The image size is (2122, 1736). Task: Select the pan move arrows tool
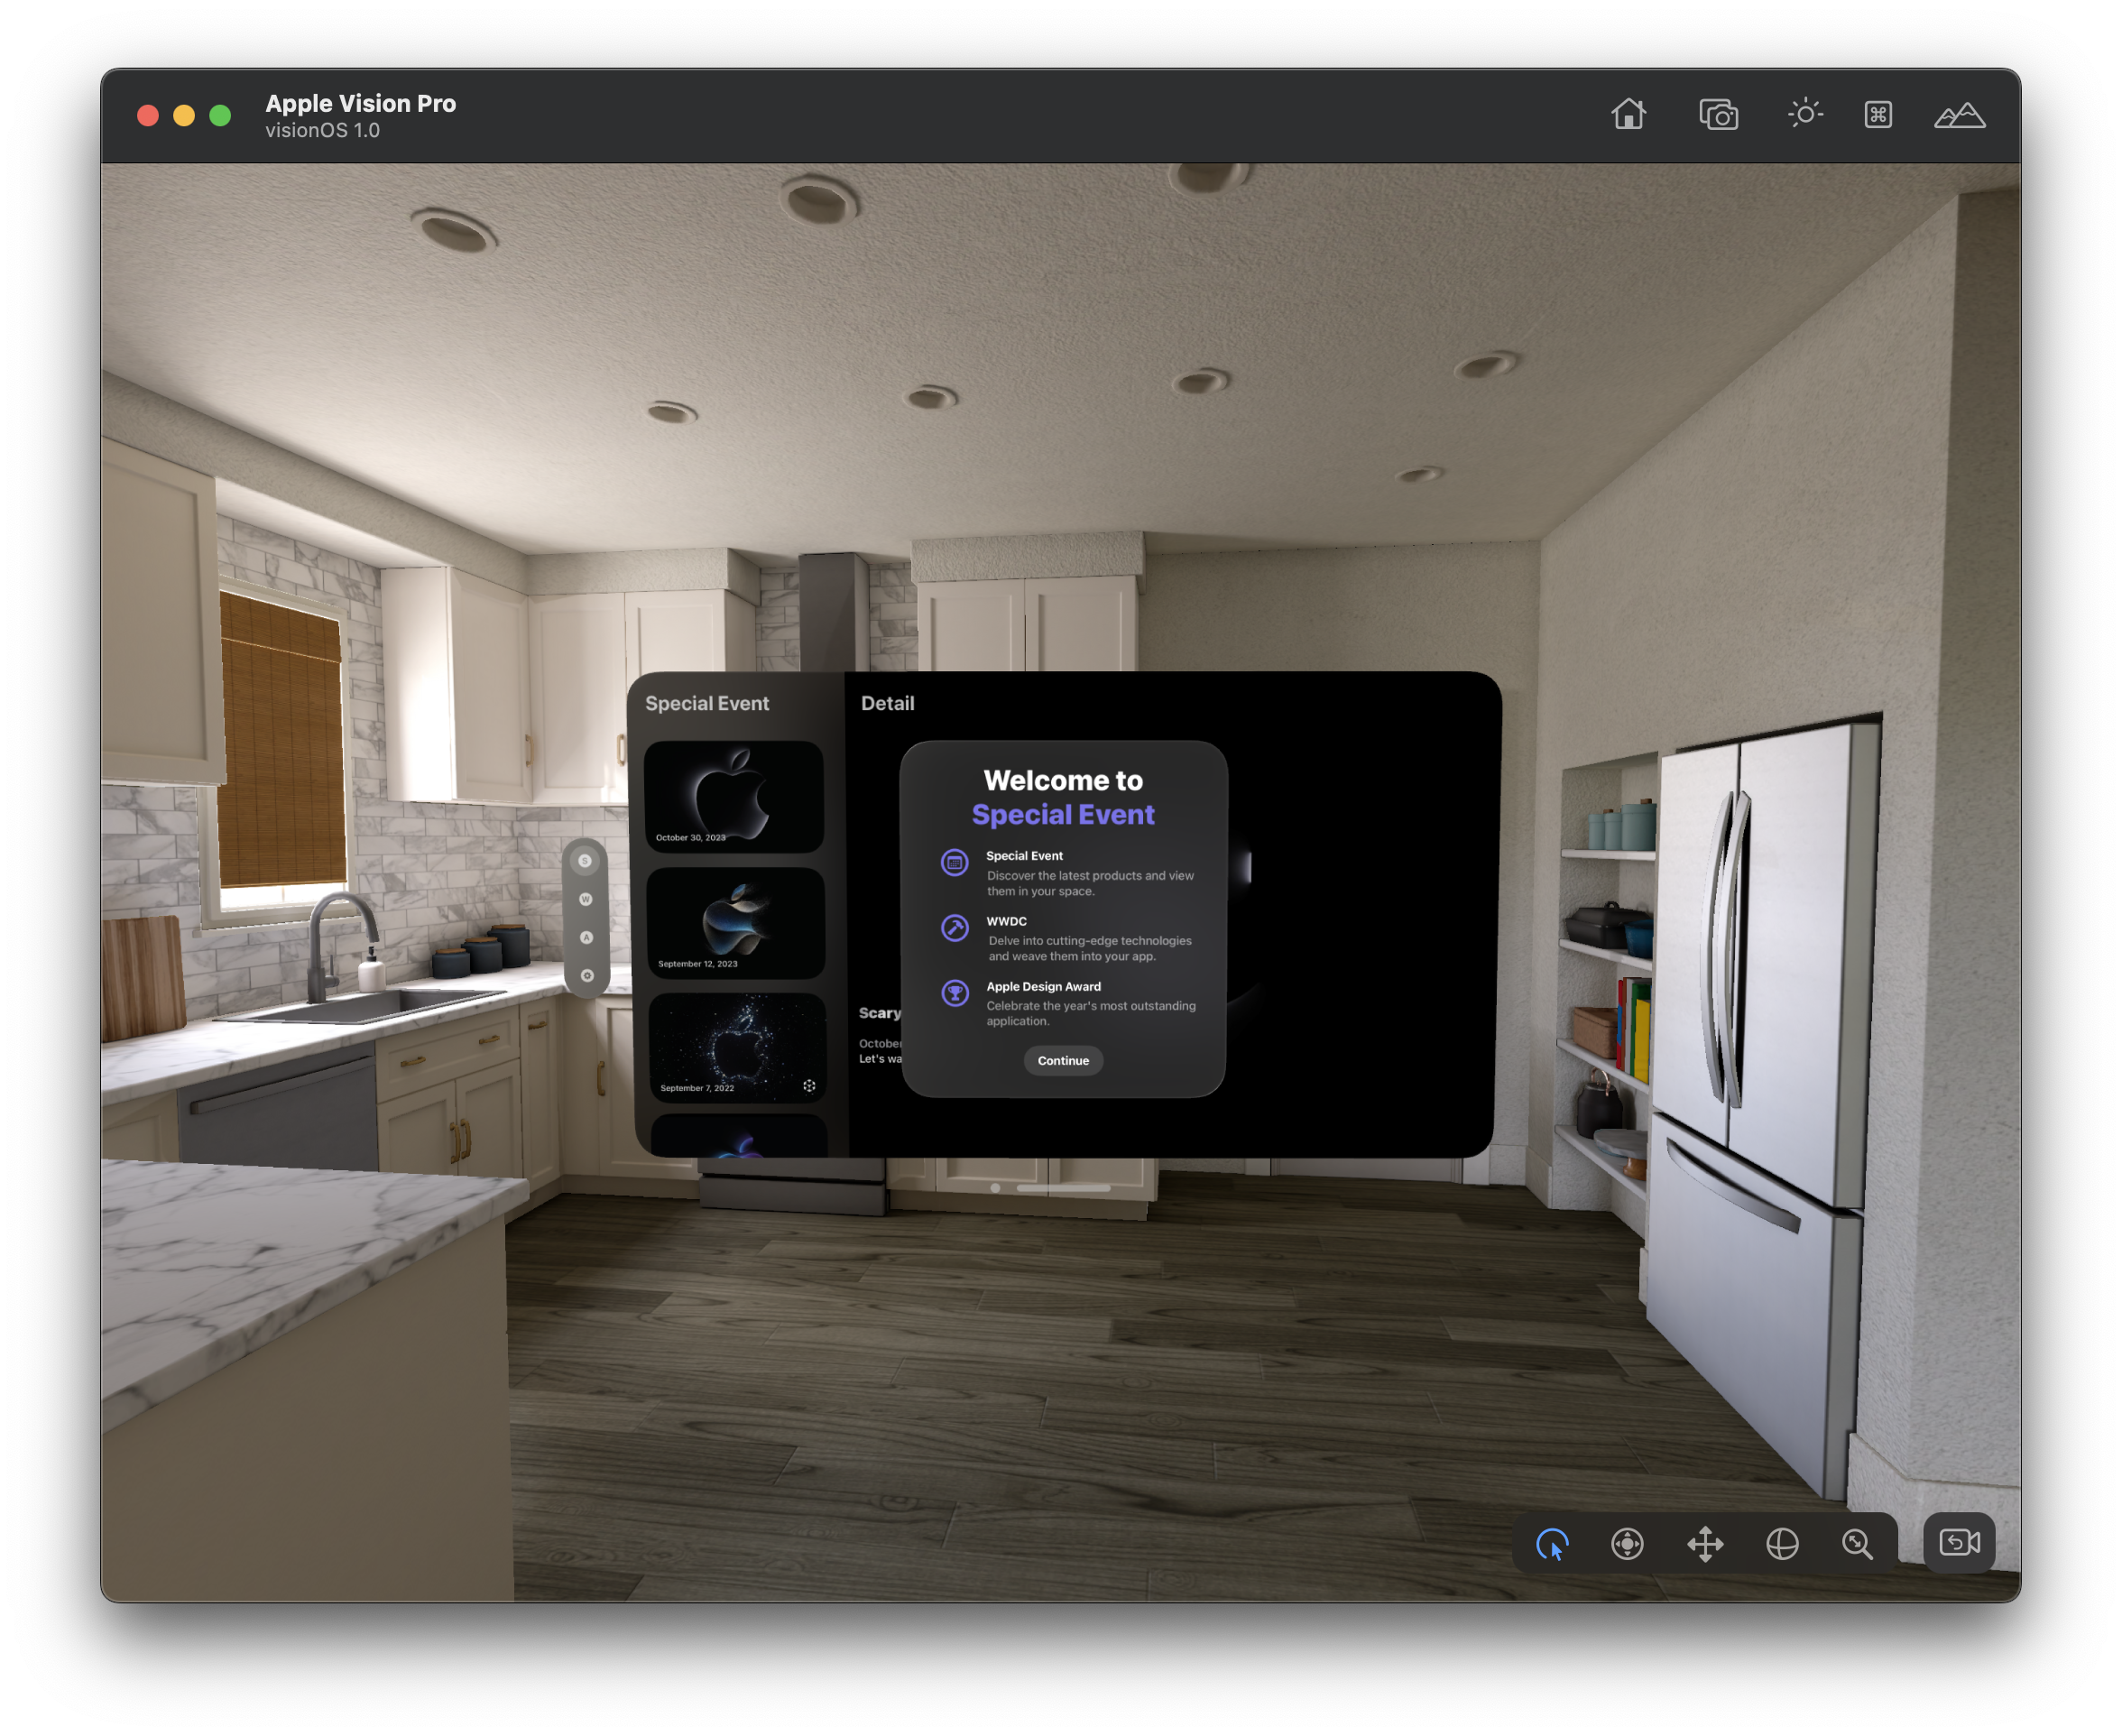[x=1705, y=1544]
